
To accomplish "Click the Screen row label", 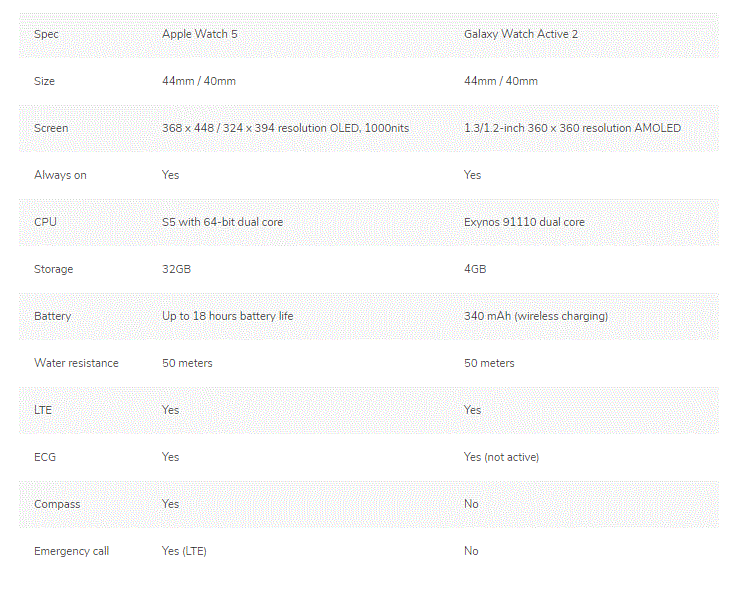I will coord(51,128).
